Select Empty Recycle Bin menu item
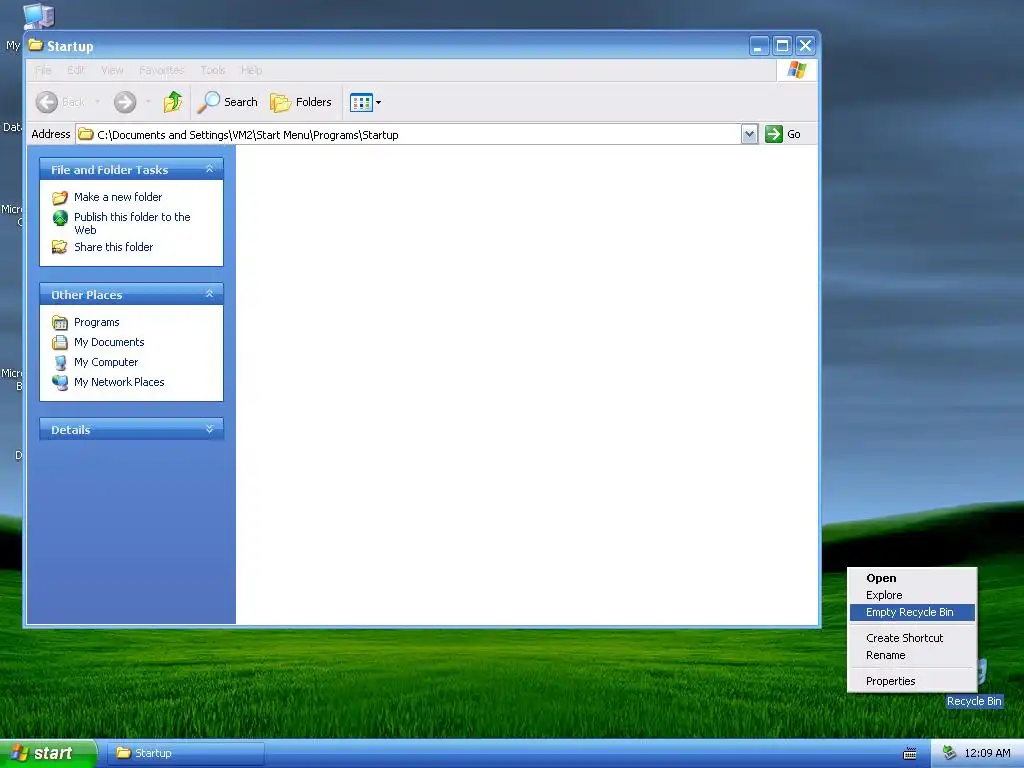 pos(912,612)
